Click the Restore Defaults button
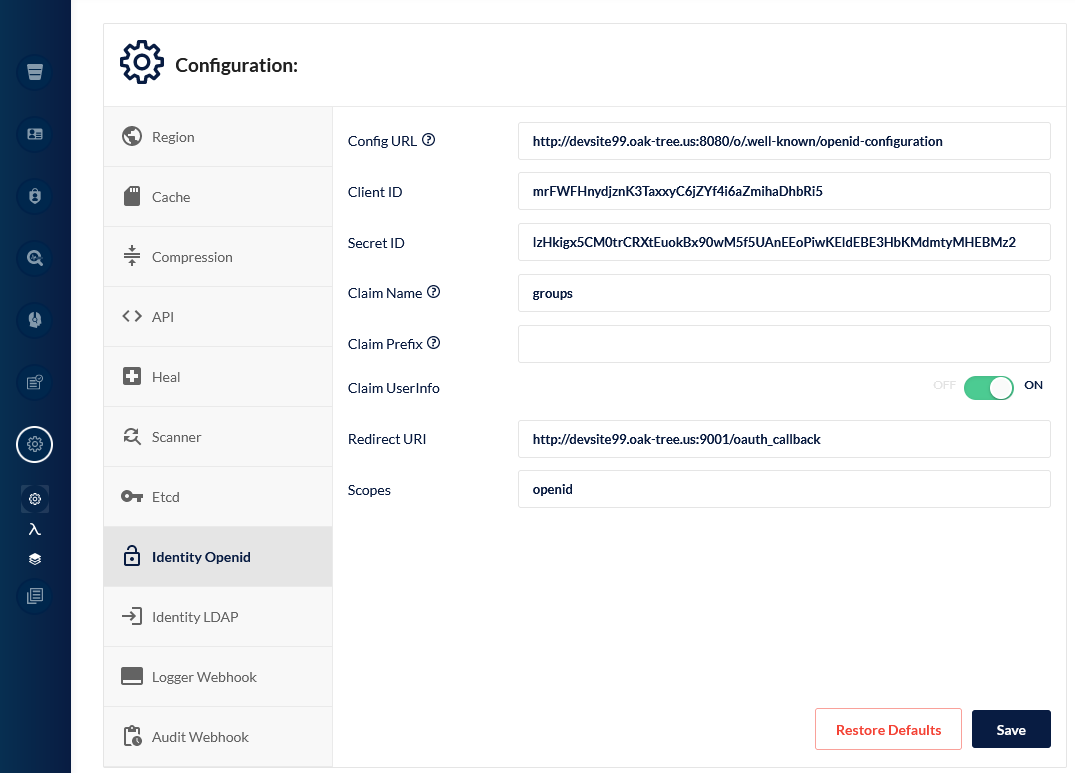Image resolution: width=1075 pixels, height=773 pixels. (888, 729)
